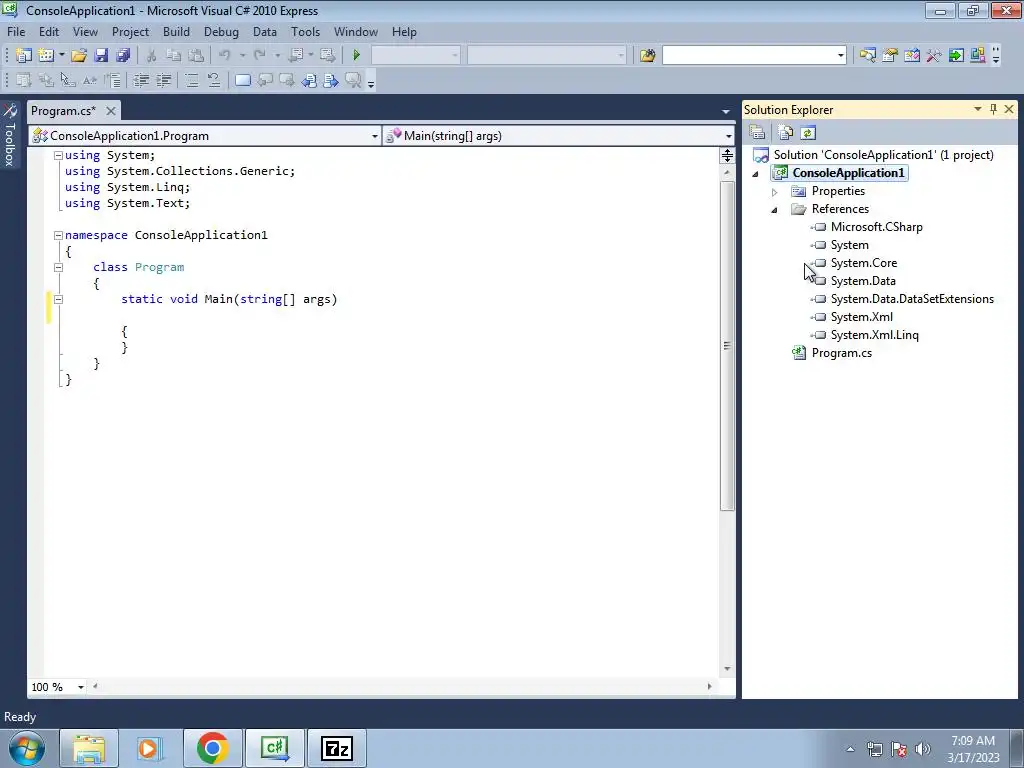Click the Cut scissors icon
Image resolution: width=1024 pixels, height=768 pixels.
152,56
